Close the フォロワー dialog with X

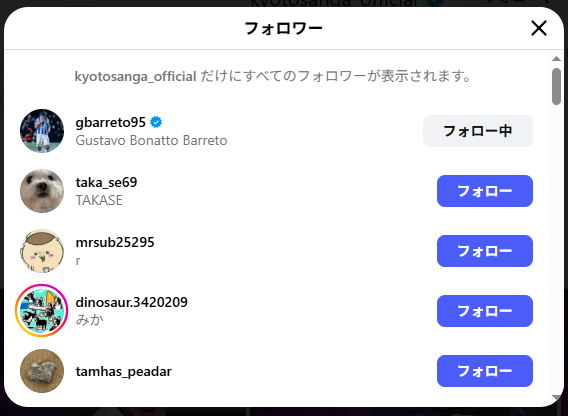click(x=539, y=28)
